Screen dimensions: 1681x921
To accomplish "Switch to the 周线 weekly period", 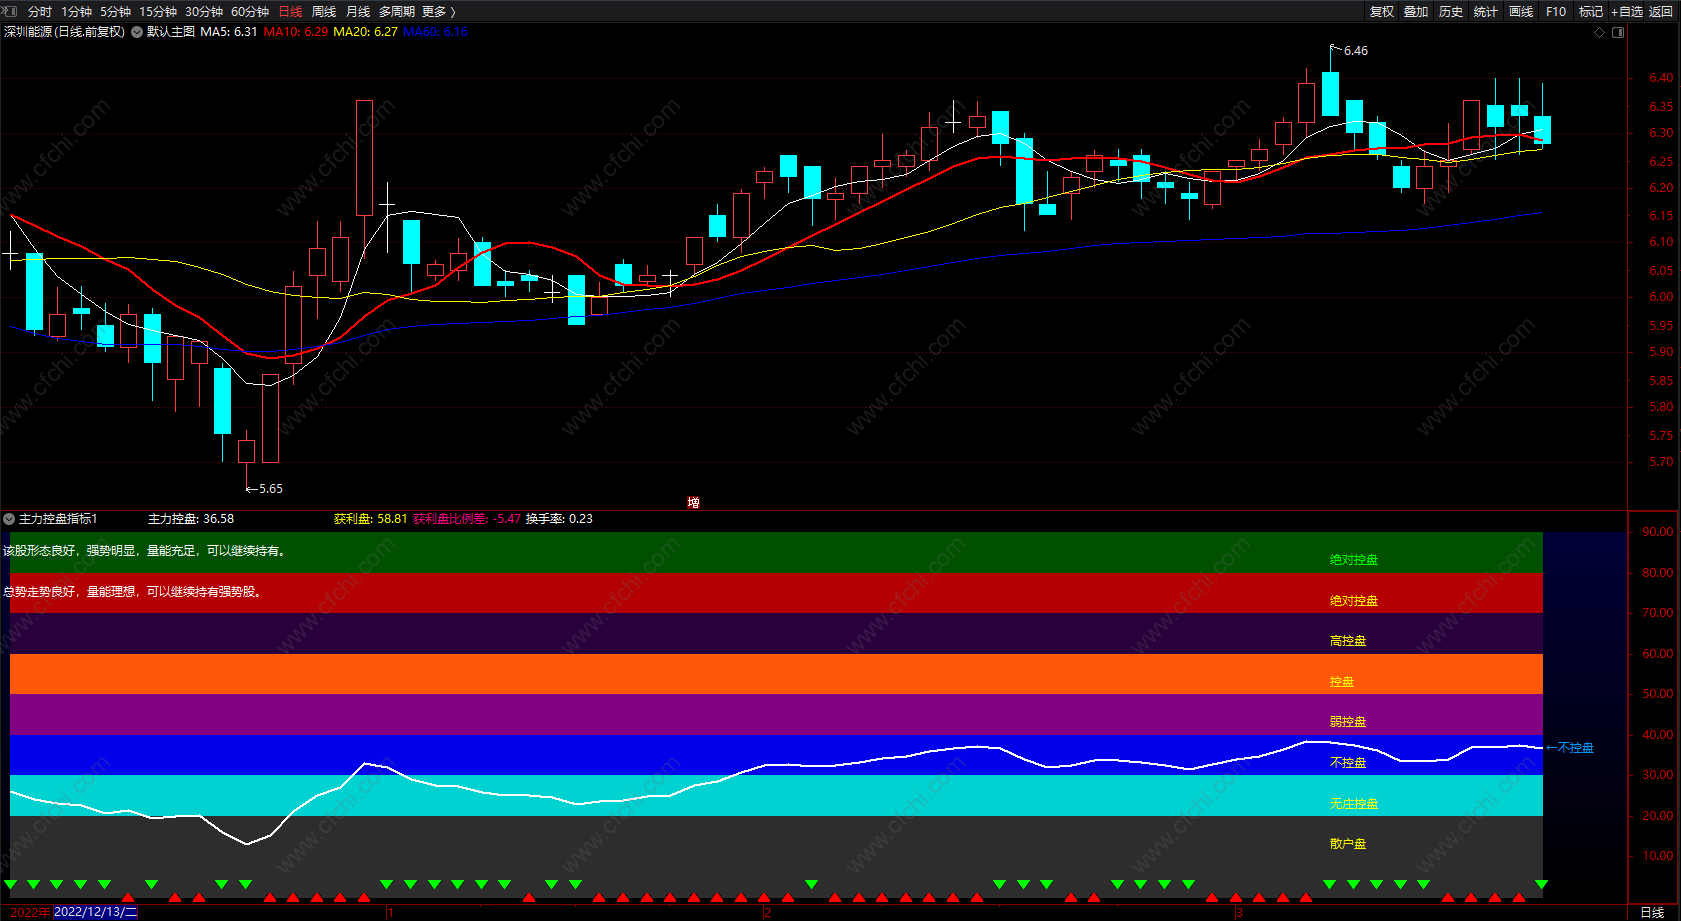I will coord(324,12).
